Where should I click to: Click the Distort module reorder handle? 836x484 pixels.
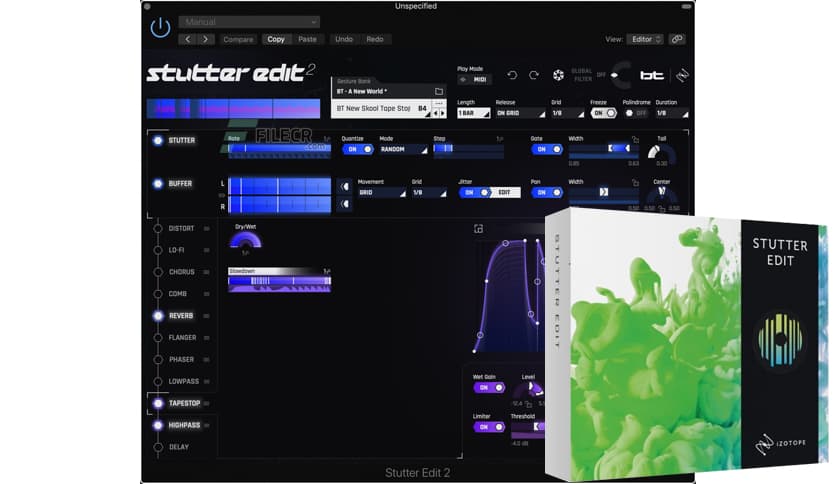[206, 229]
